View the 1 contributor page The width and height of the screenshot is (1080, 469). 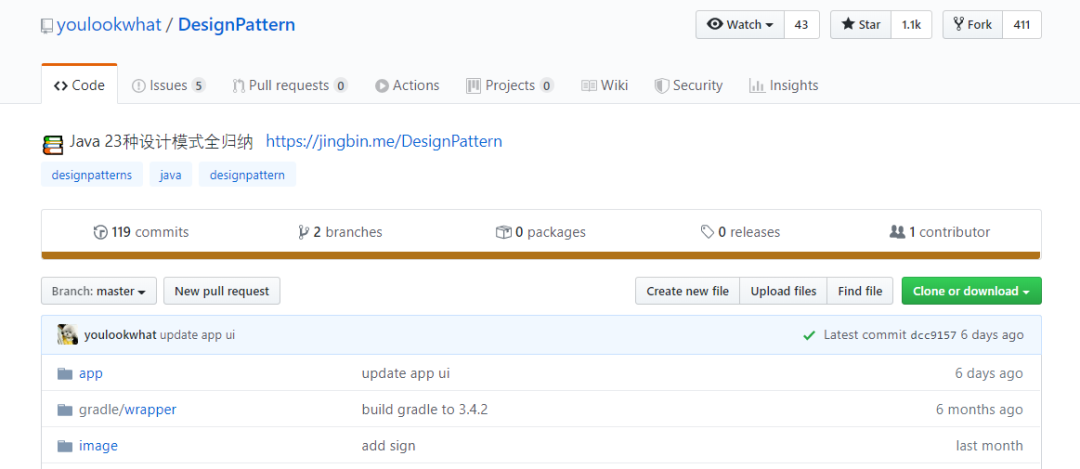[x=940, y=232]
